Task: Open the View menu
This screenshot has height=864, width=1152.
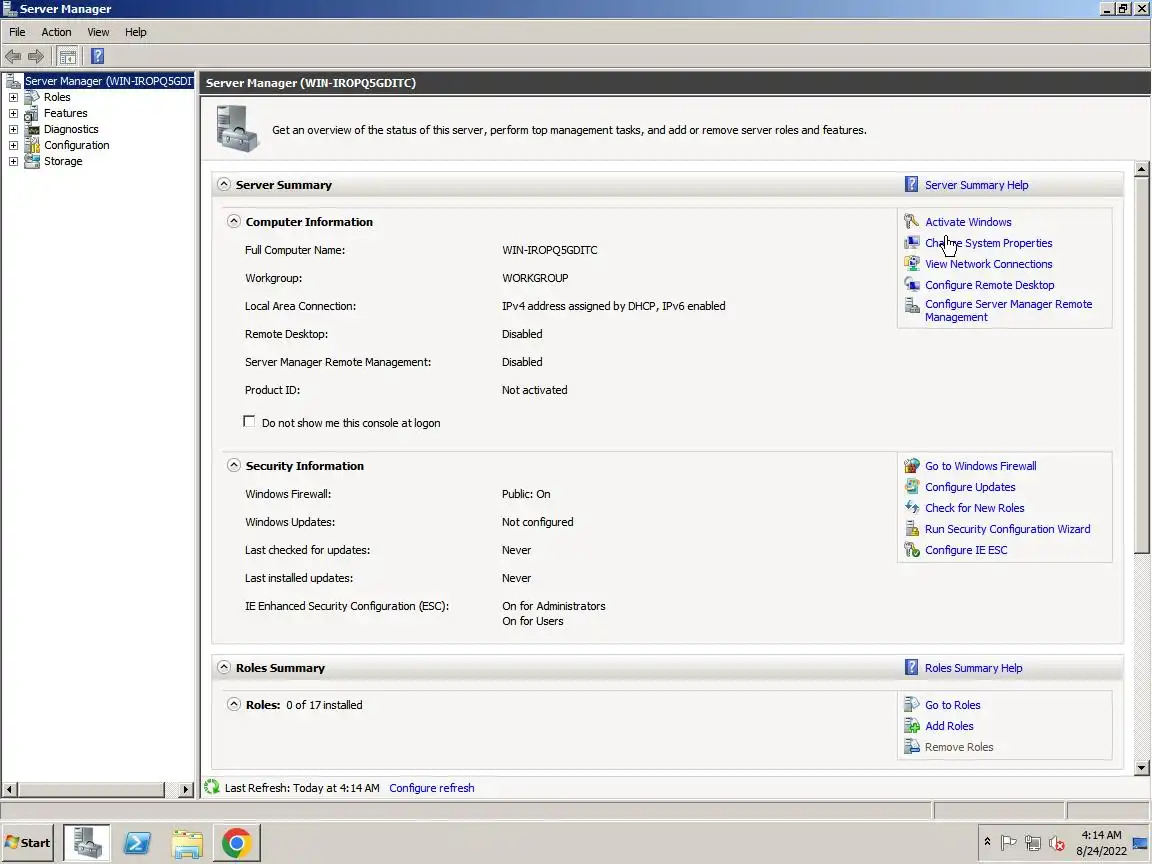Action: pos(98,32)
